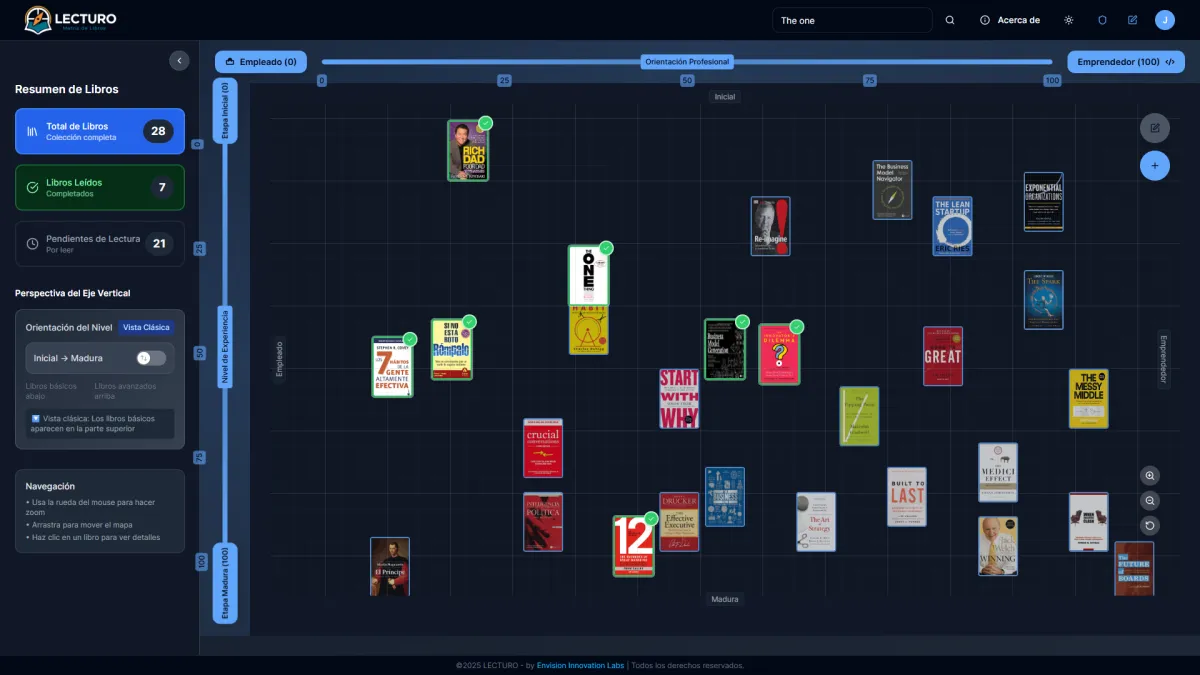
Task: Open the Envision Innovation Labs link
Action: 580,665
